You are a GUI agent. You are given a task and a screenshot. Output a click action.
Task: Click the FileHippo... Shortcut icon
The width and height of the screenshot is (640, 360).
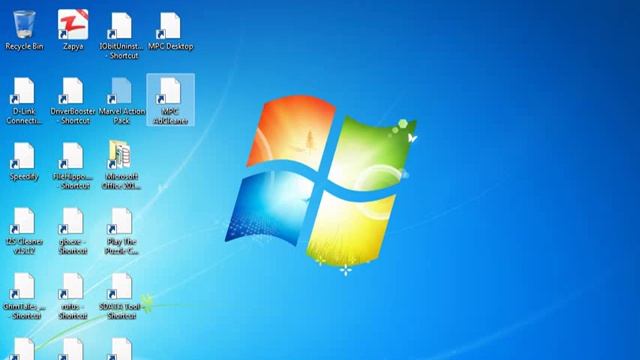point(73,166)
